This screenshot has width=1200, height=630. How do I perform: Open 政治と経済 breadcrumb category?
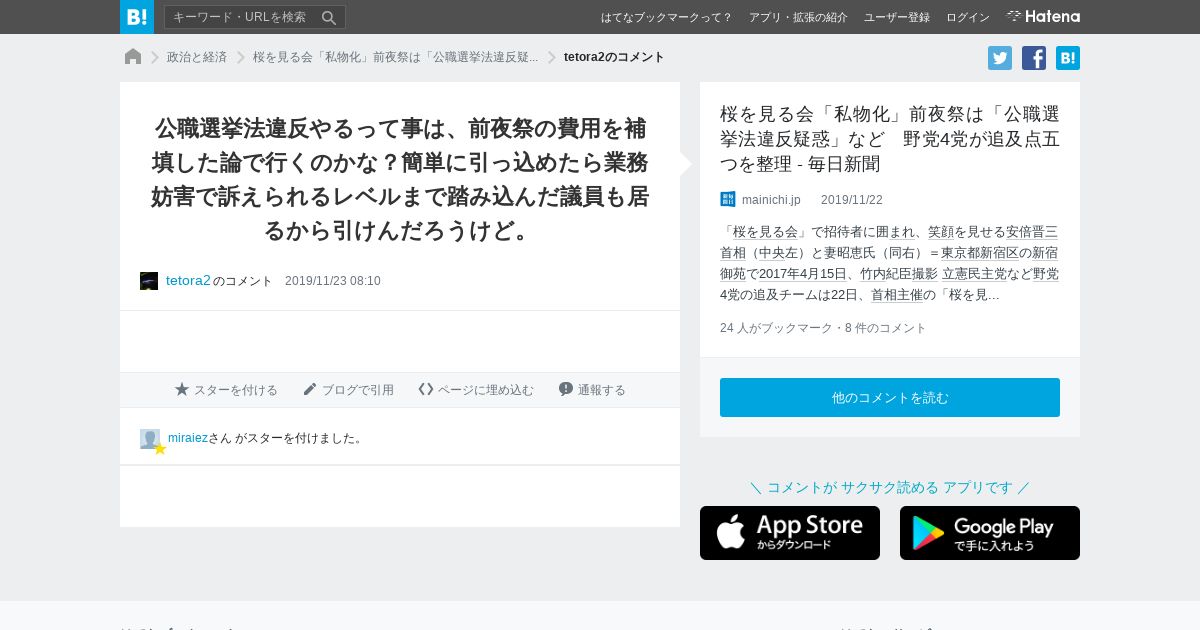pos(197,57)
